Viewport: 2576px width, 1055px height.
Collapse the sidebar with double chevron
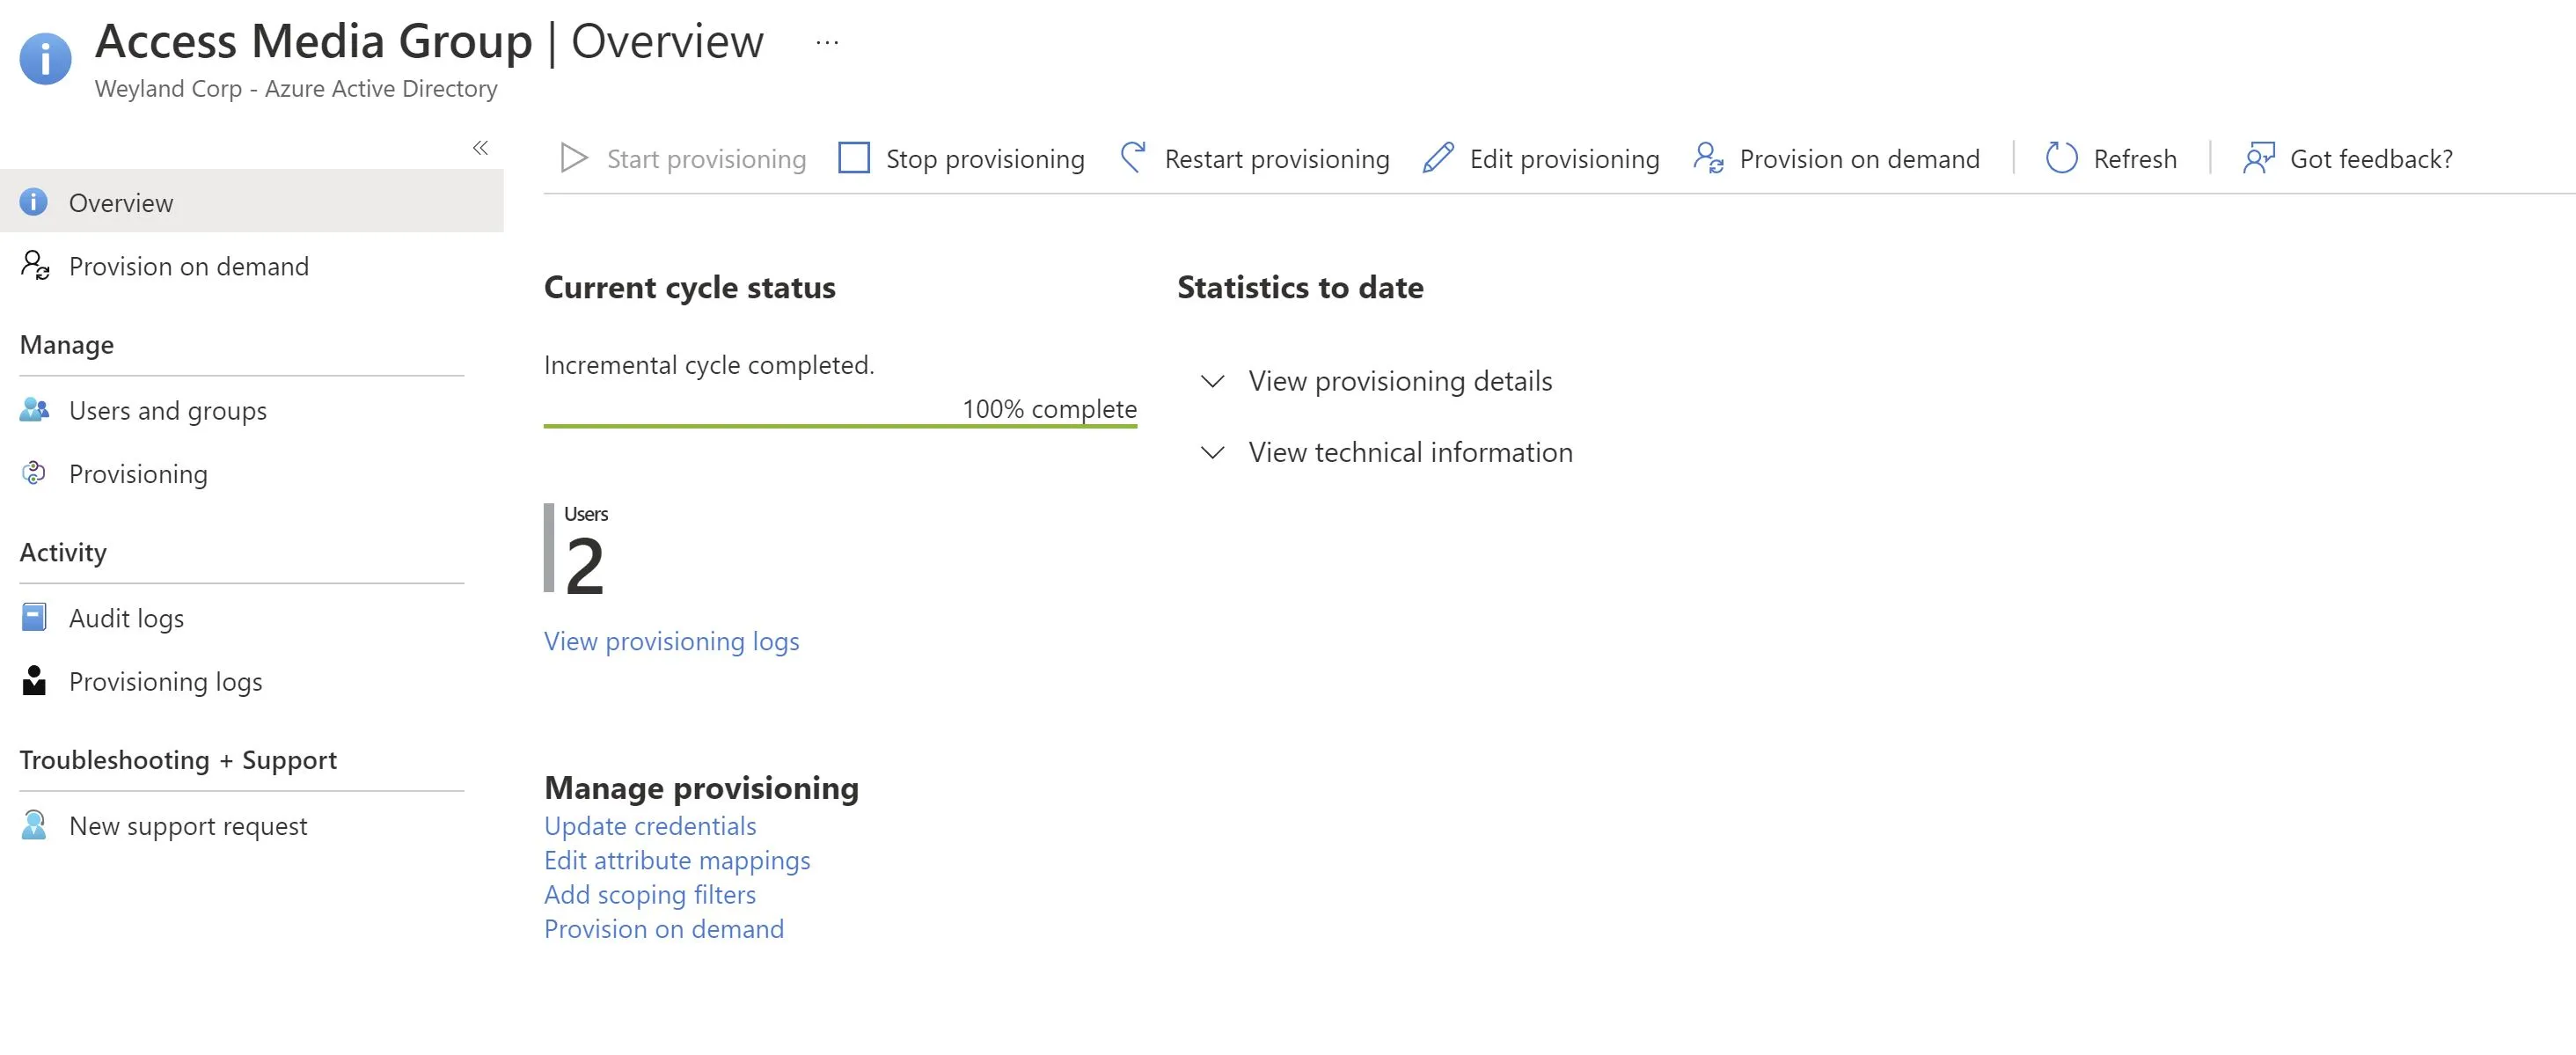(480, 148)
